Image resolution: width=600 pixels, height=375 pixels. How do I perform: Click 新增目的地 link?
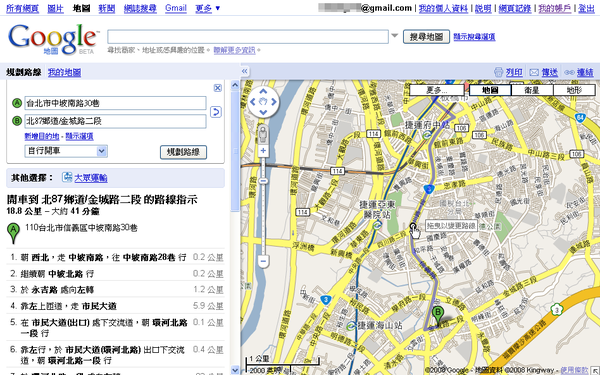[42, 136]
